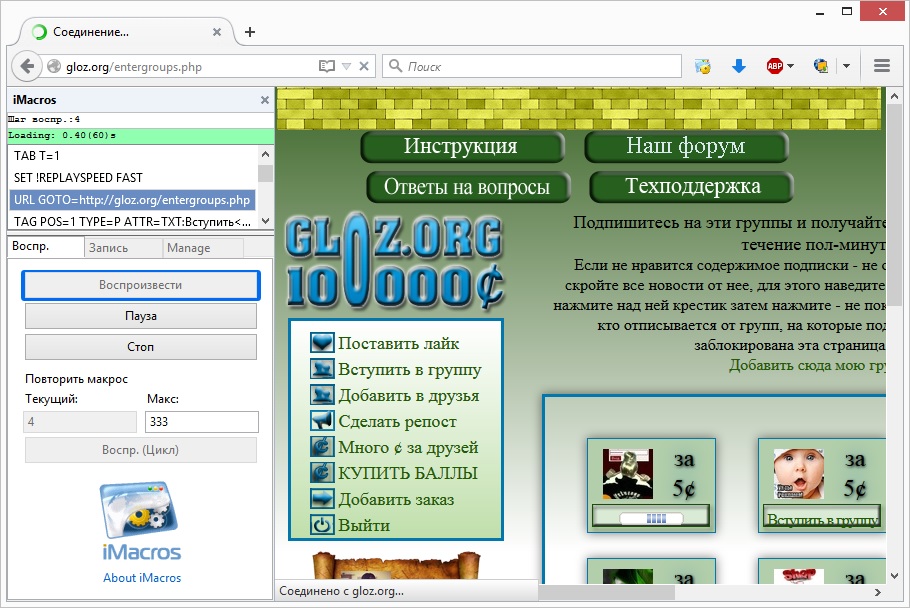Click the folder with smiley toolbar icon
The image size is (910, 608).
click(x=703, y=66)
